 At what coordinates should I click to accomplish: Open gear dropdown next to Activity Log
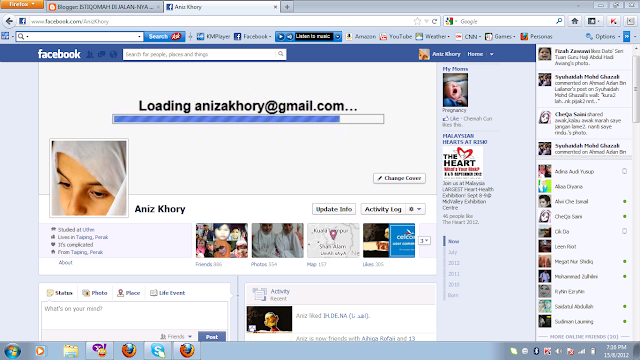pos(415,209)
